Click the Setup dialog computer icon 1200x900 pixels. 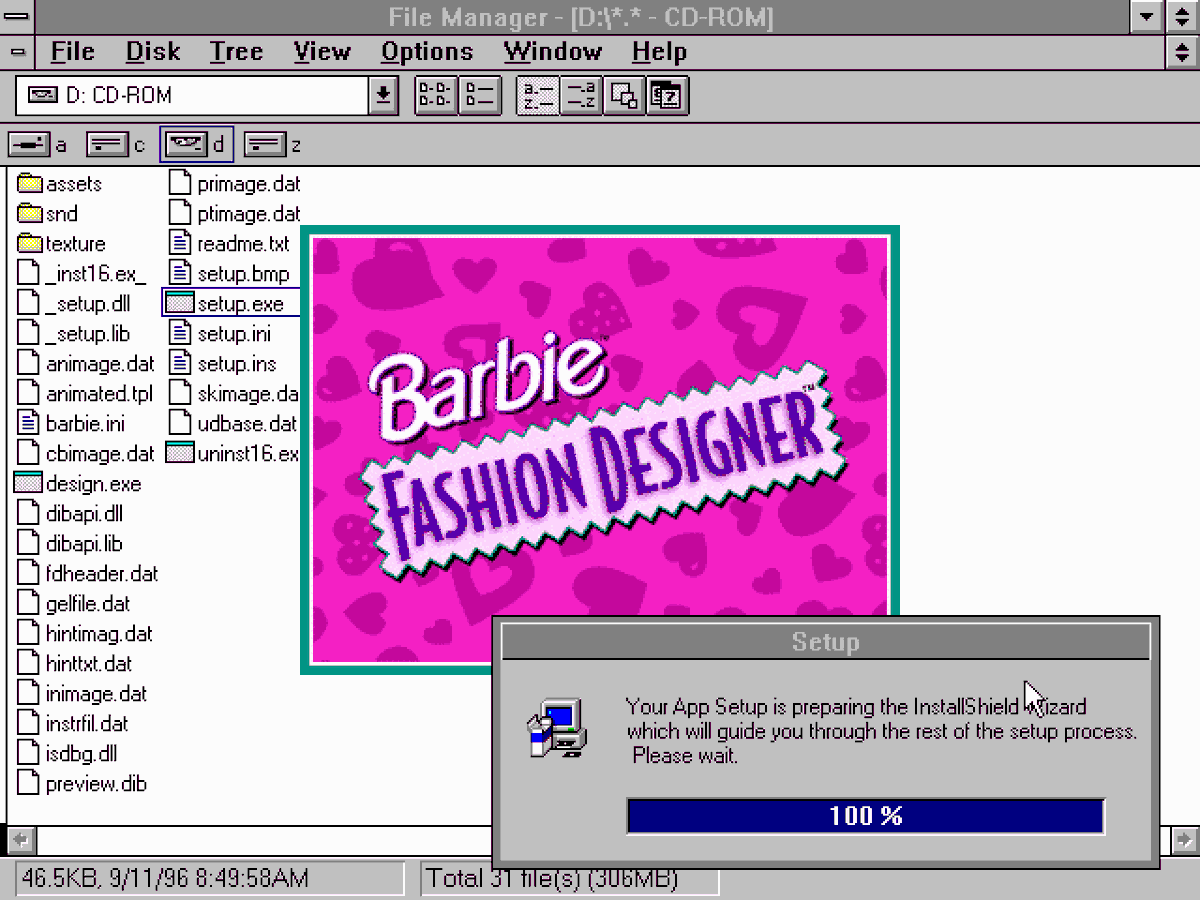(x=557, y=728)
